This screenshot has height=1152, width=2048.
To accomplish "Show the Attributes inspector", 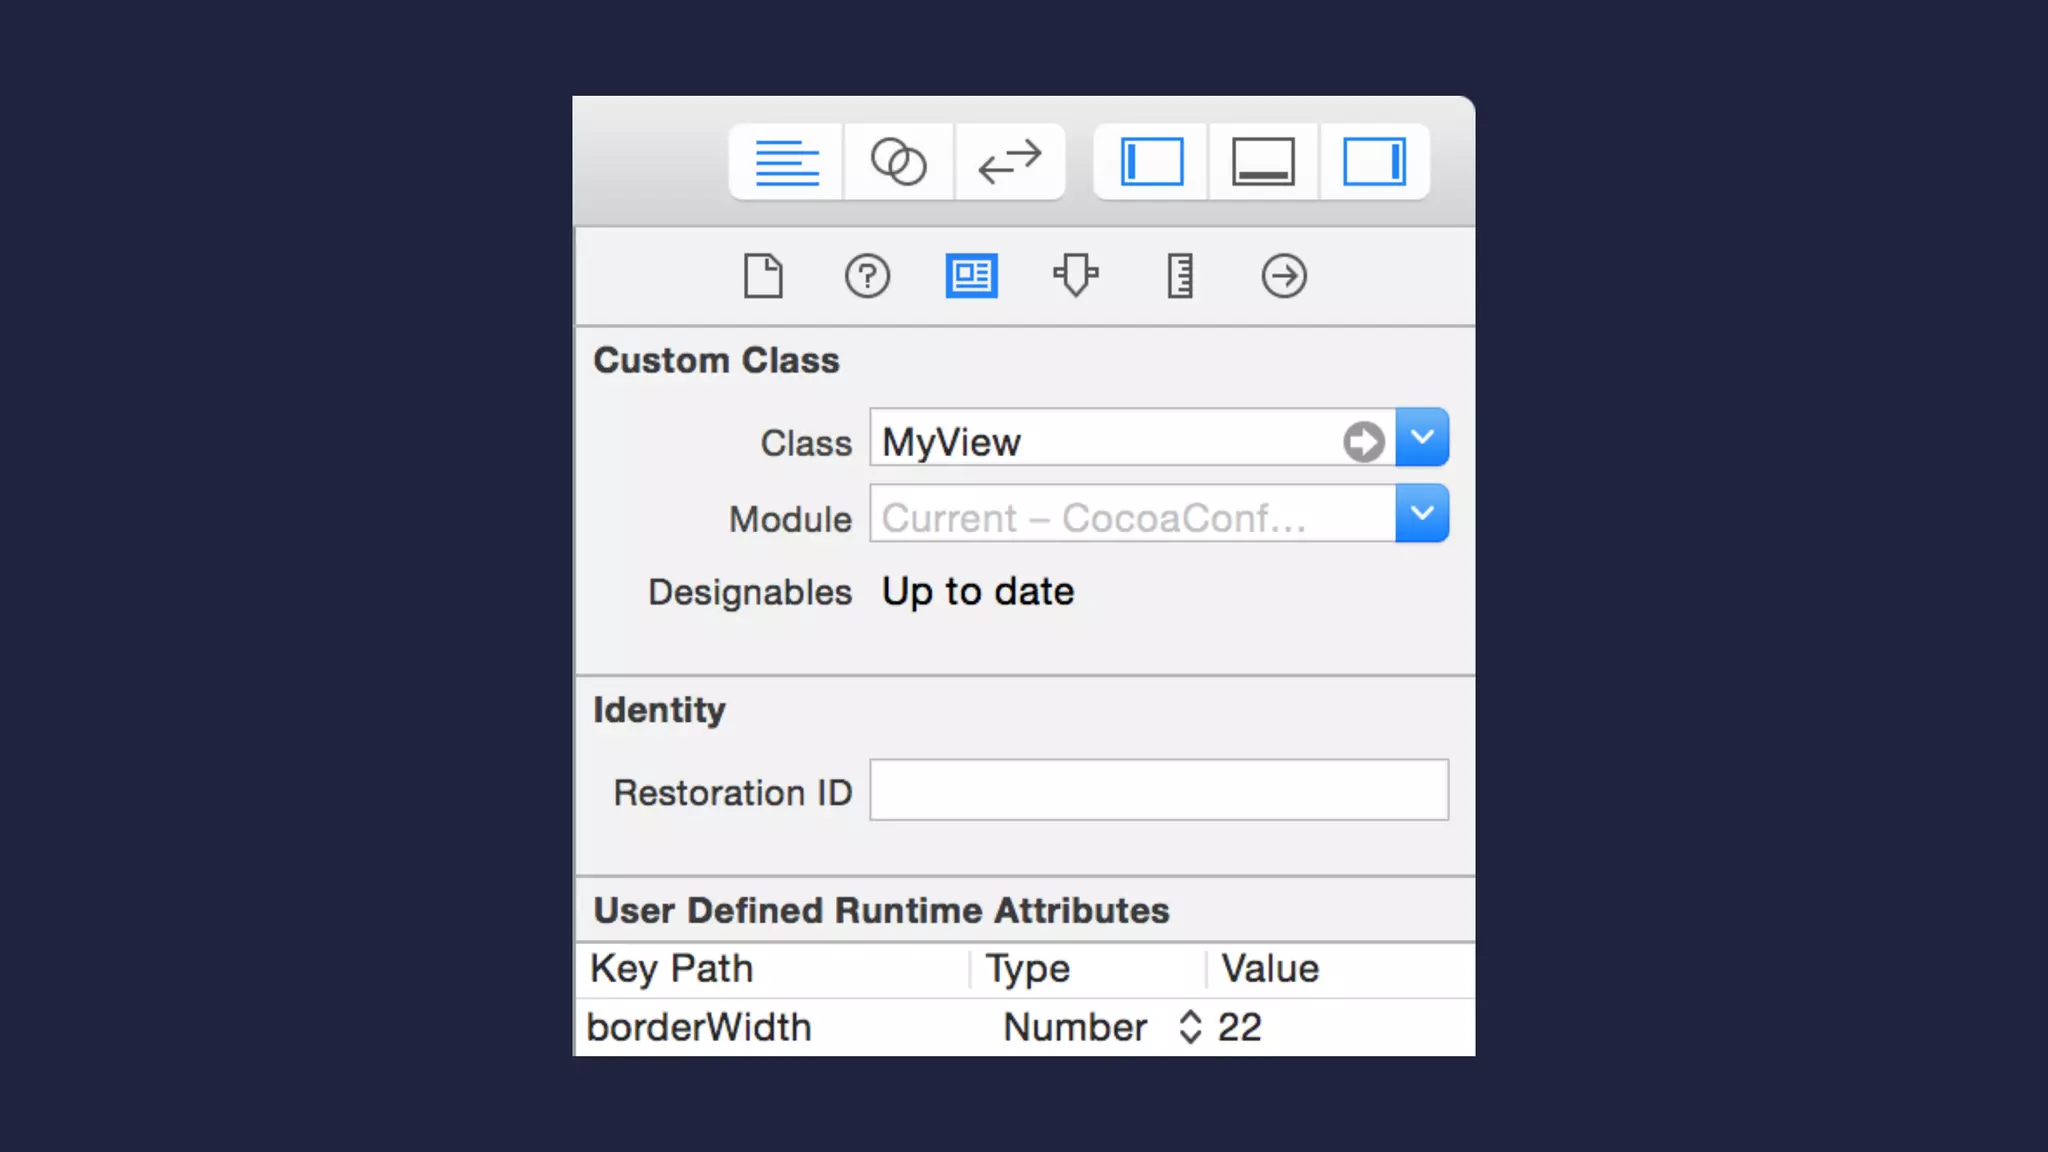I will pyautogui.click(x=1075, y=276).
